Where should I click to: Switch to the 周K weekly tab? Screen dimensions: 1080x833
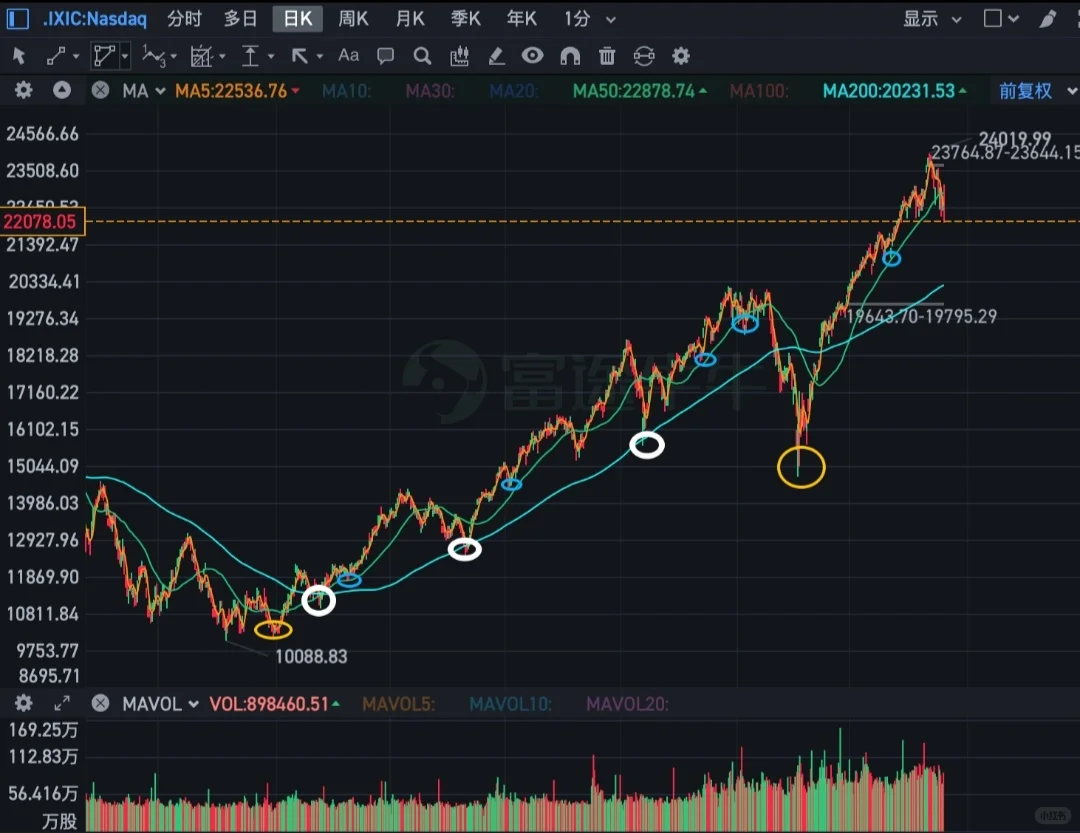point(353,19)
